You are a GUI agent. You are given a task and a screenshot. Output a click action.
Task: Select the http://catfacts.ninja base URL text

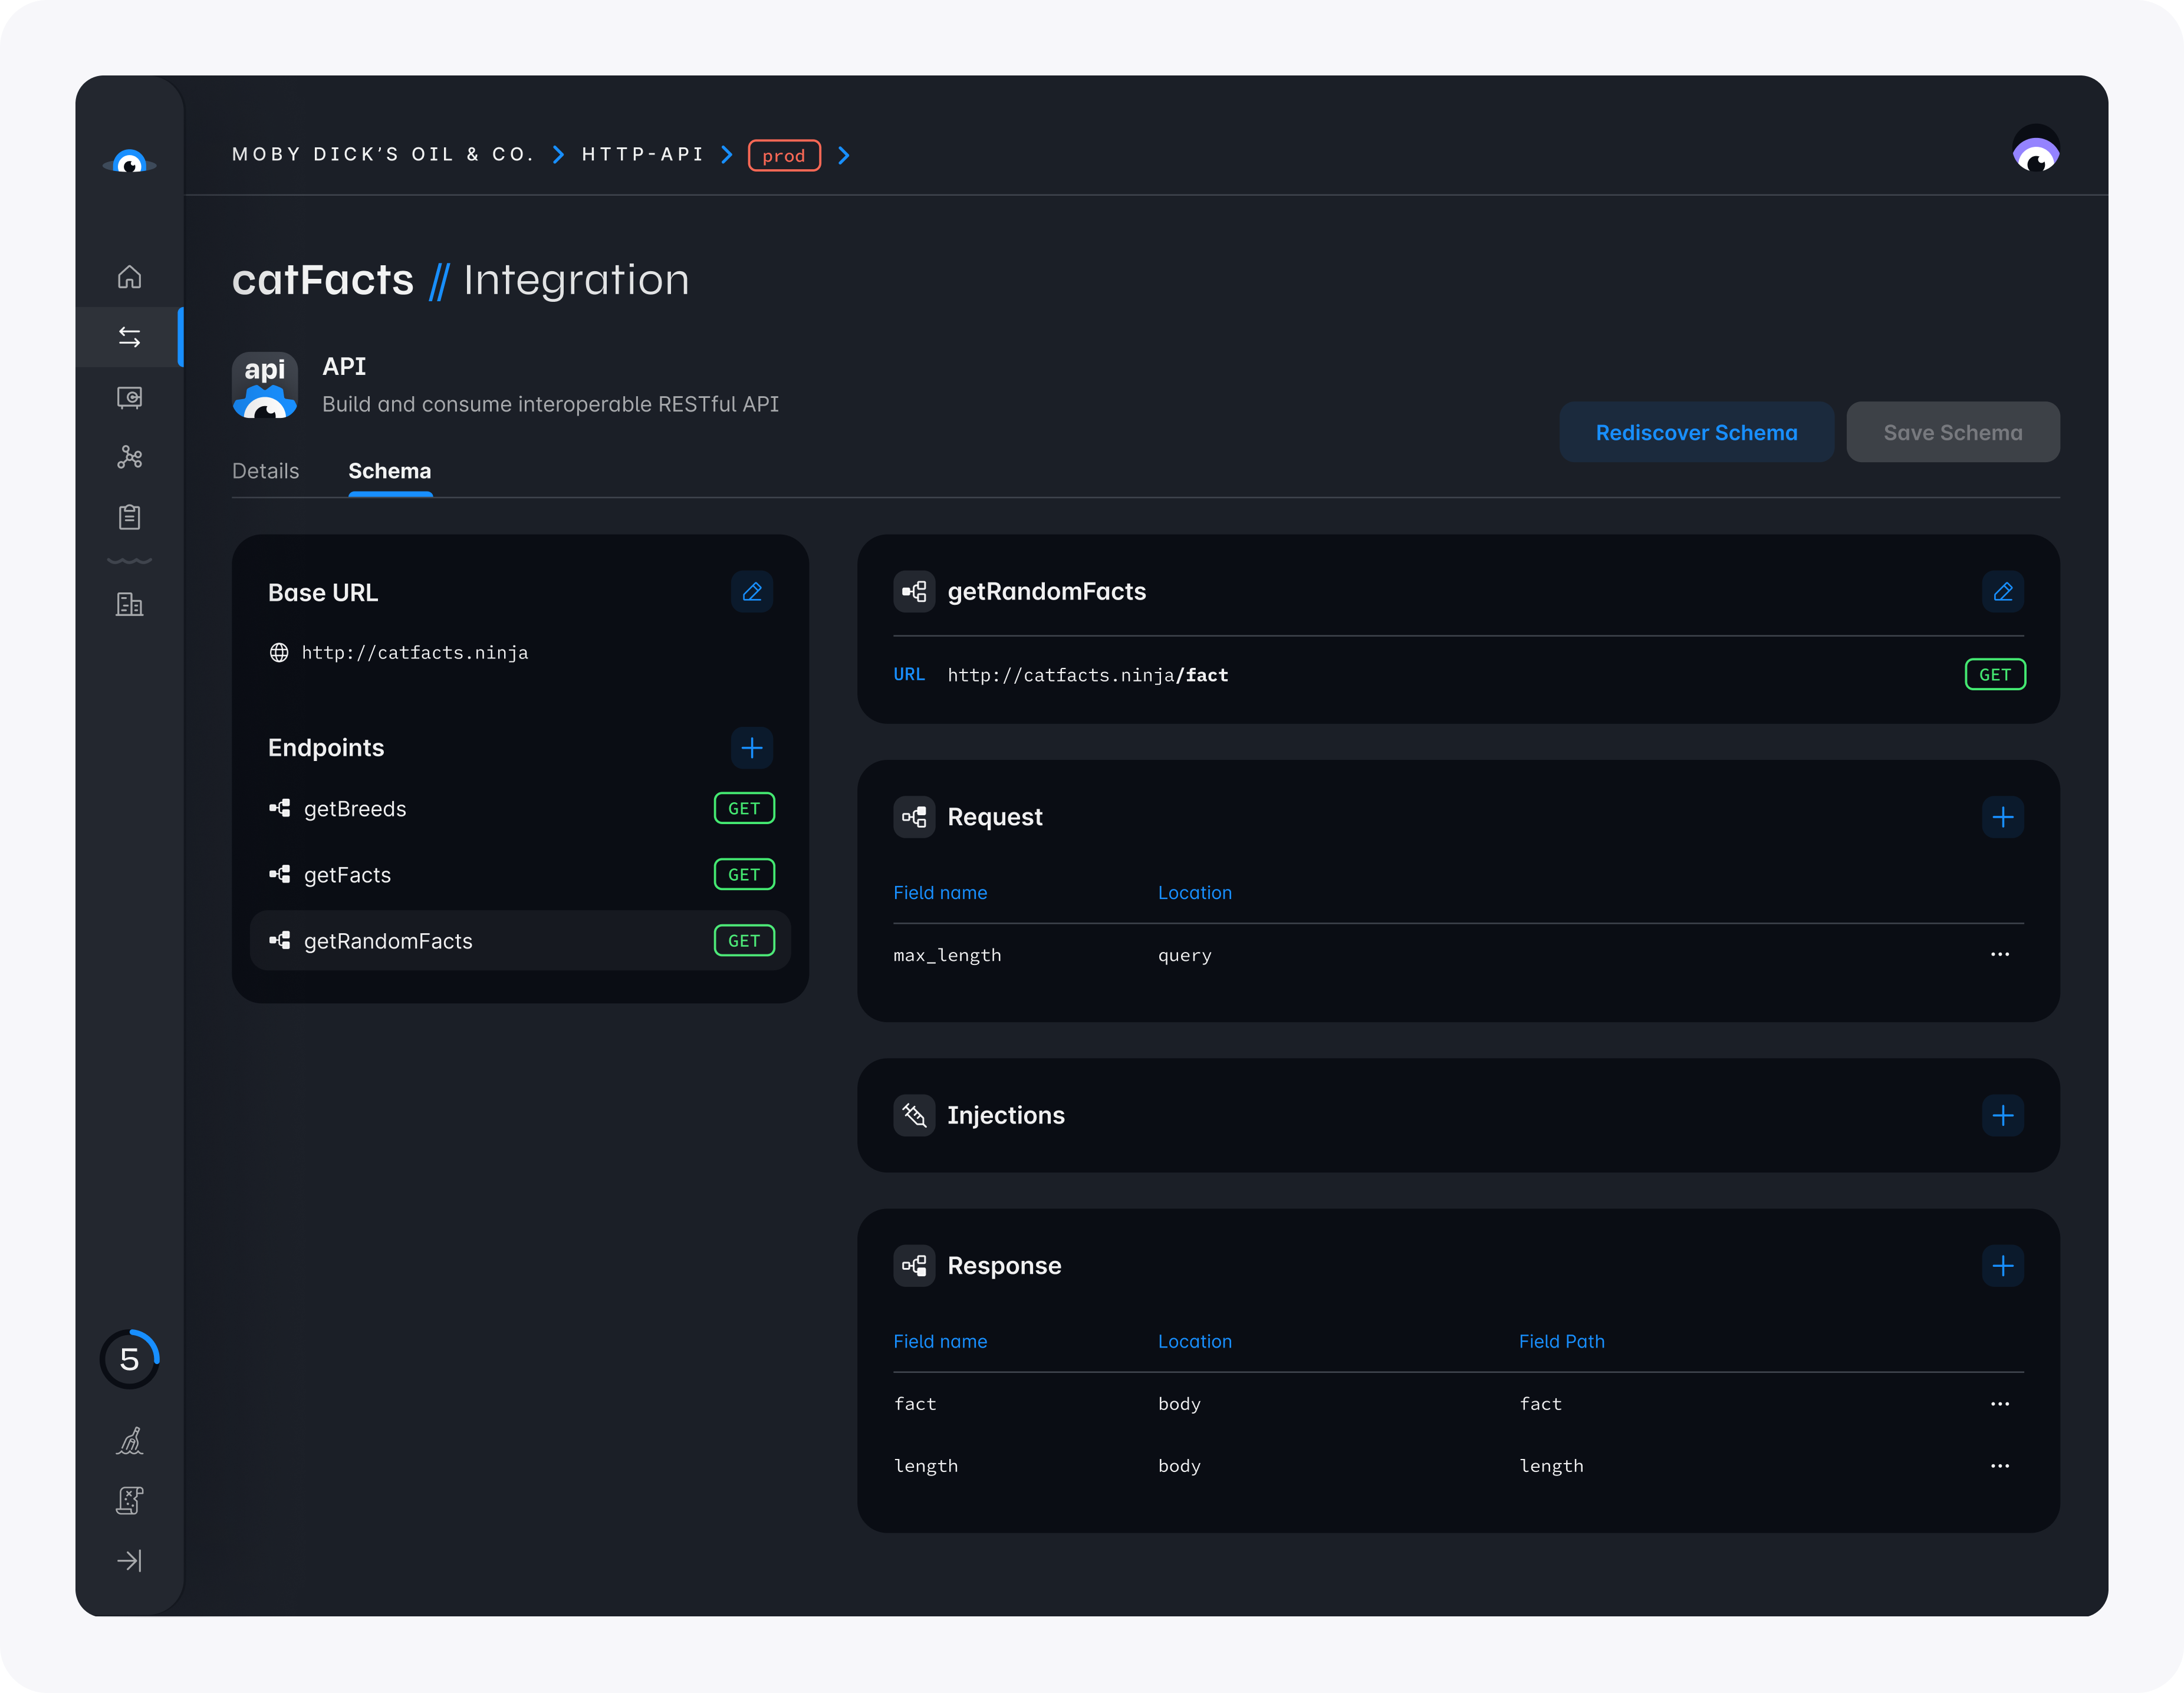click(415, 652)
